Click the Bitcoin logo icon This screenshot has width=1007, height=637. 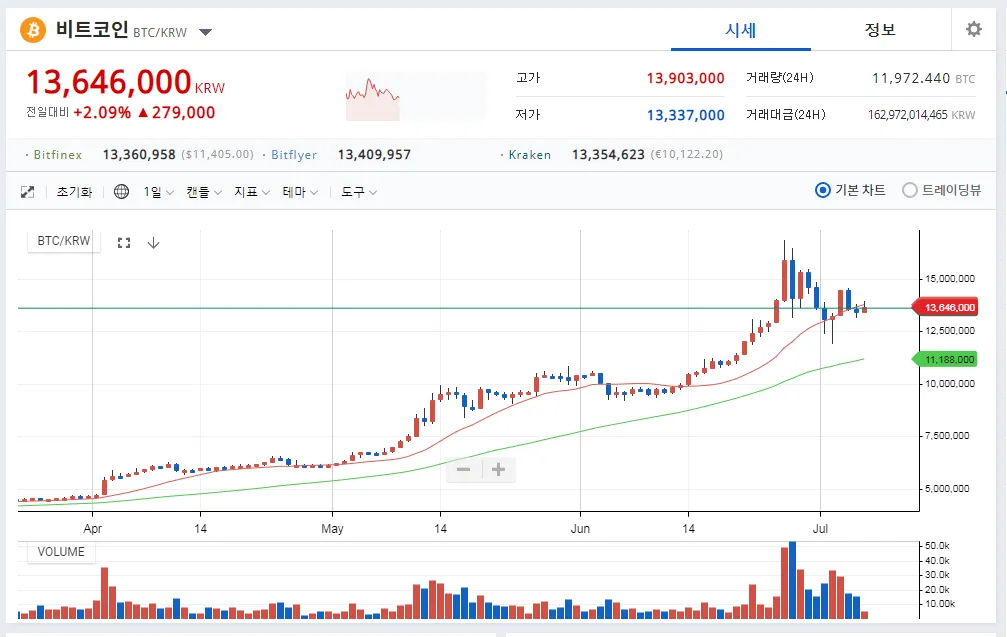[33, 30]
